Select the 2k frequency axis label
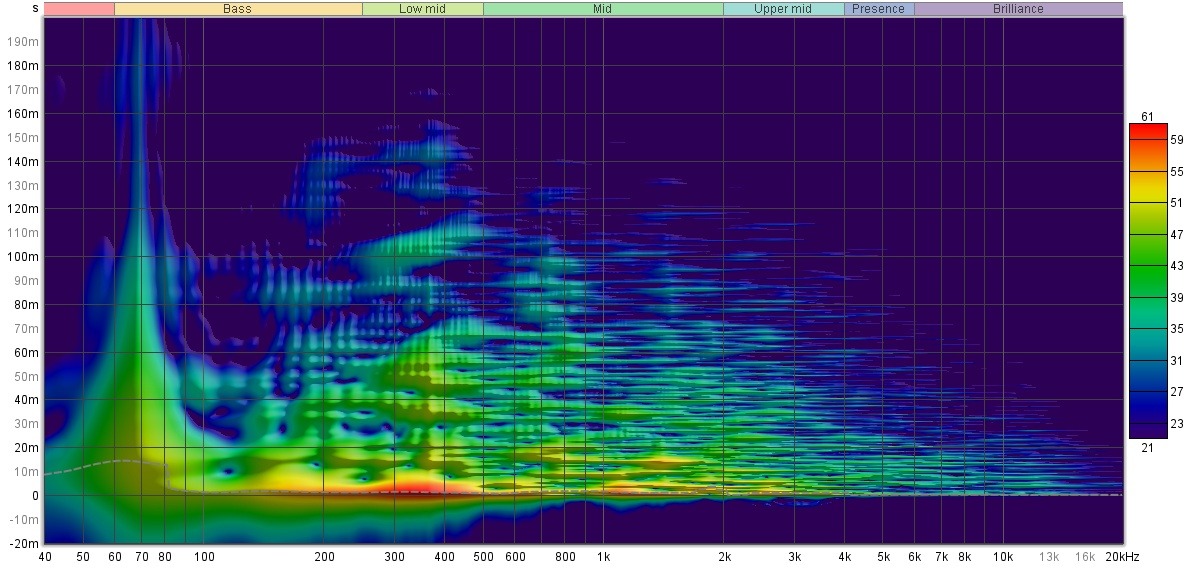 pyautogui.click(x=724, y=557)
